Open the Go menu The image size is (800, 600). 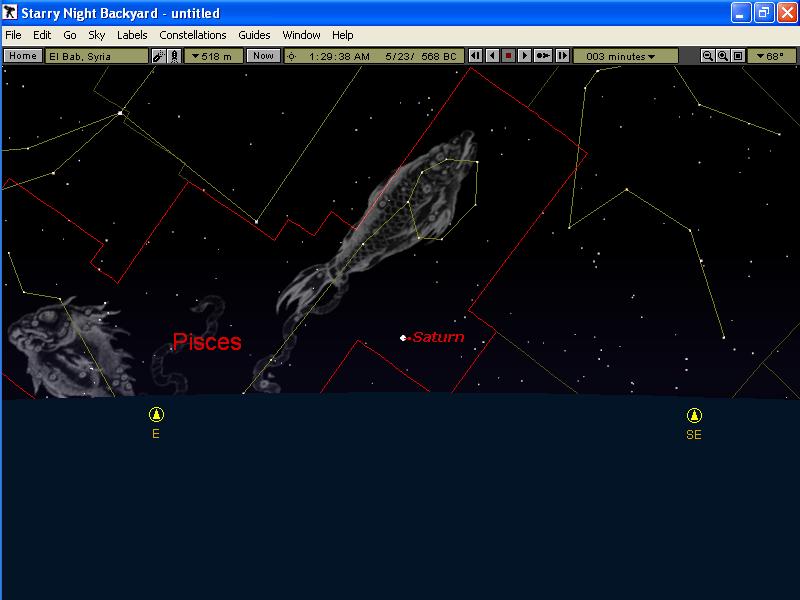pyautogui.click(x=70, y=35)
